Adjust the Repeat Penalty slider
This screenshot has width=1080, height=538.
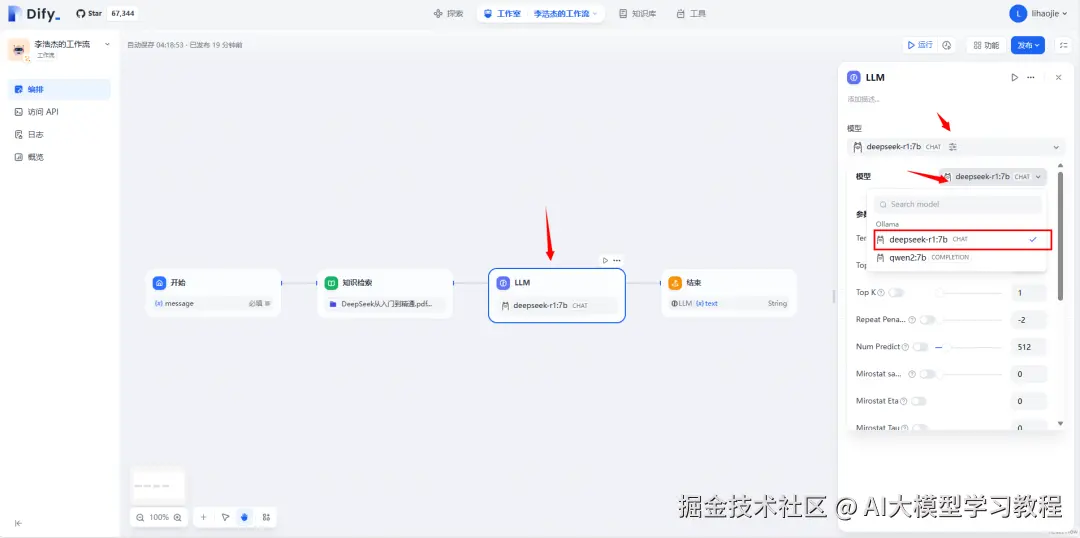point(971,320)
